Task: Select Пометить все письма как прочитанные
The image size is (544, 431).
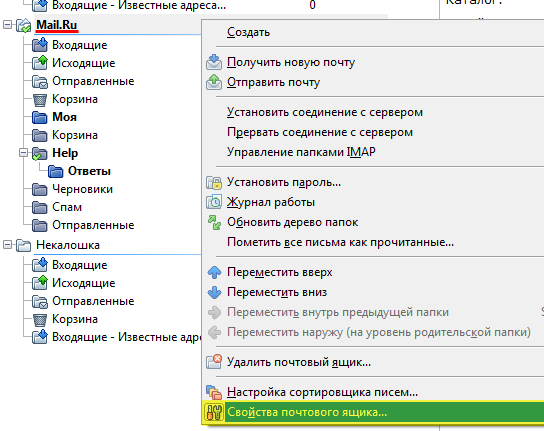Action: 340,242
